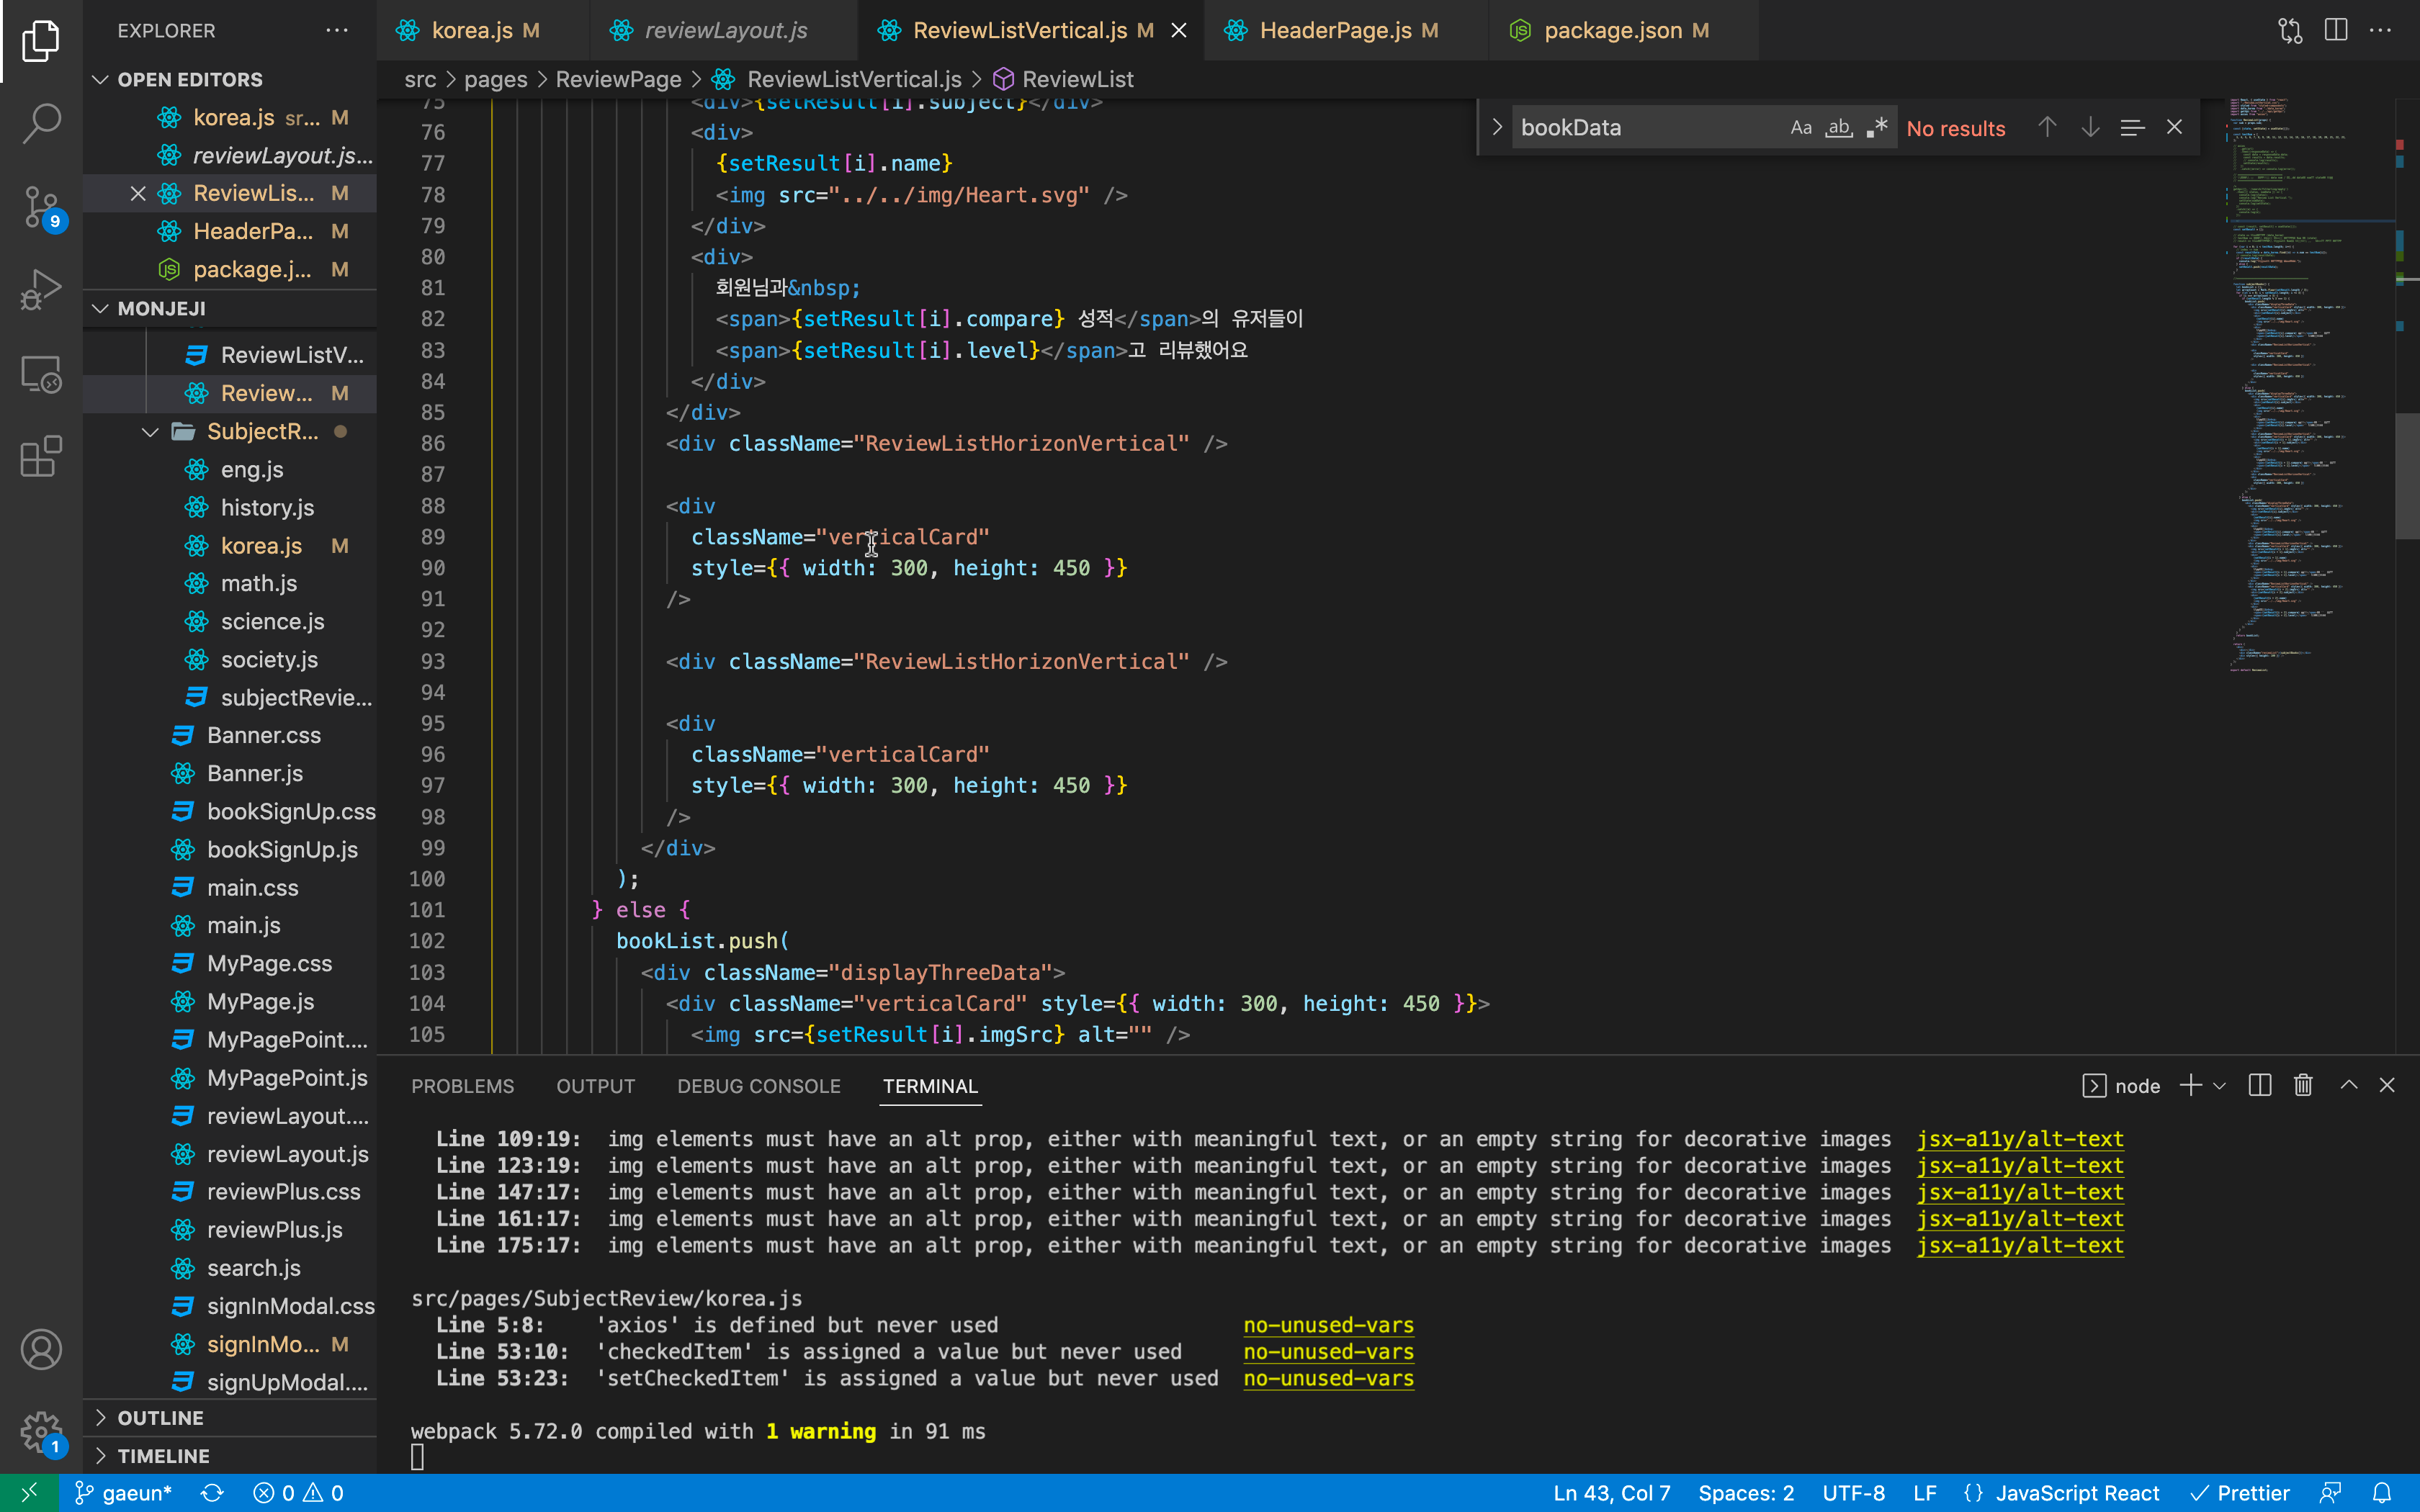Open Run and Debug view

tap(41, 290)
